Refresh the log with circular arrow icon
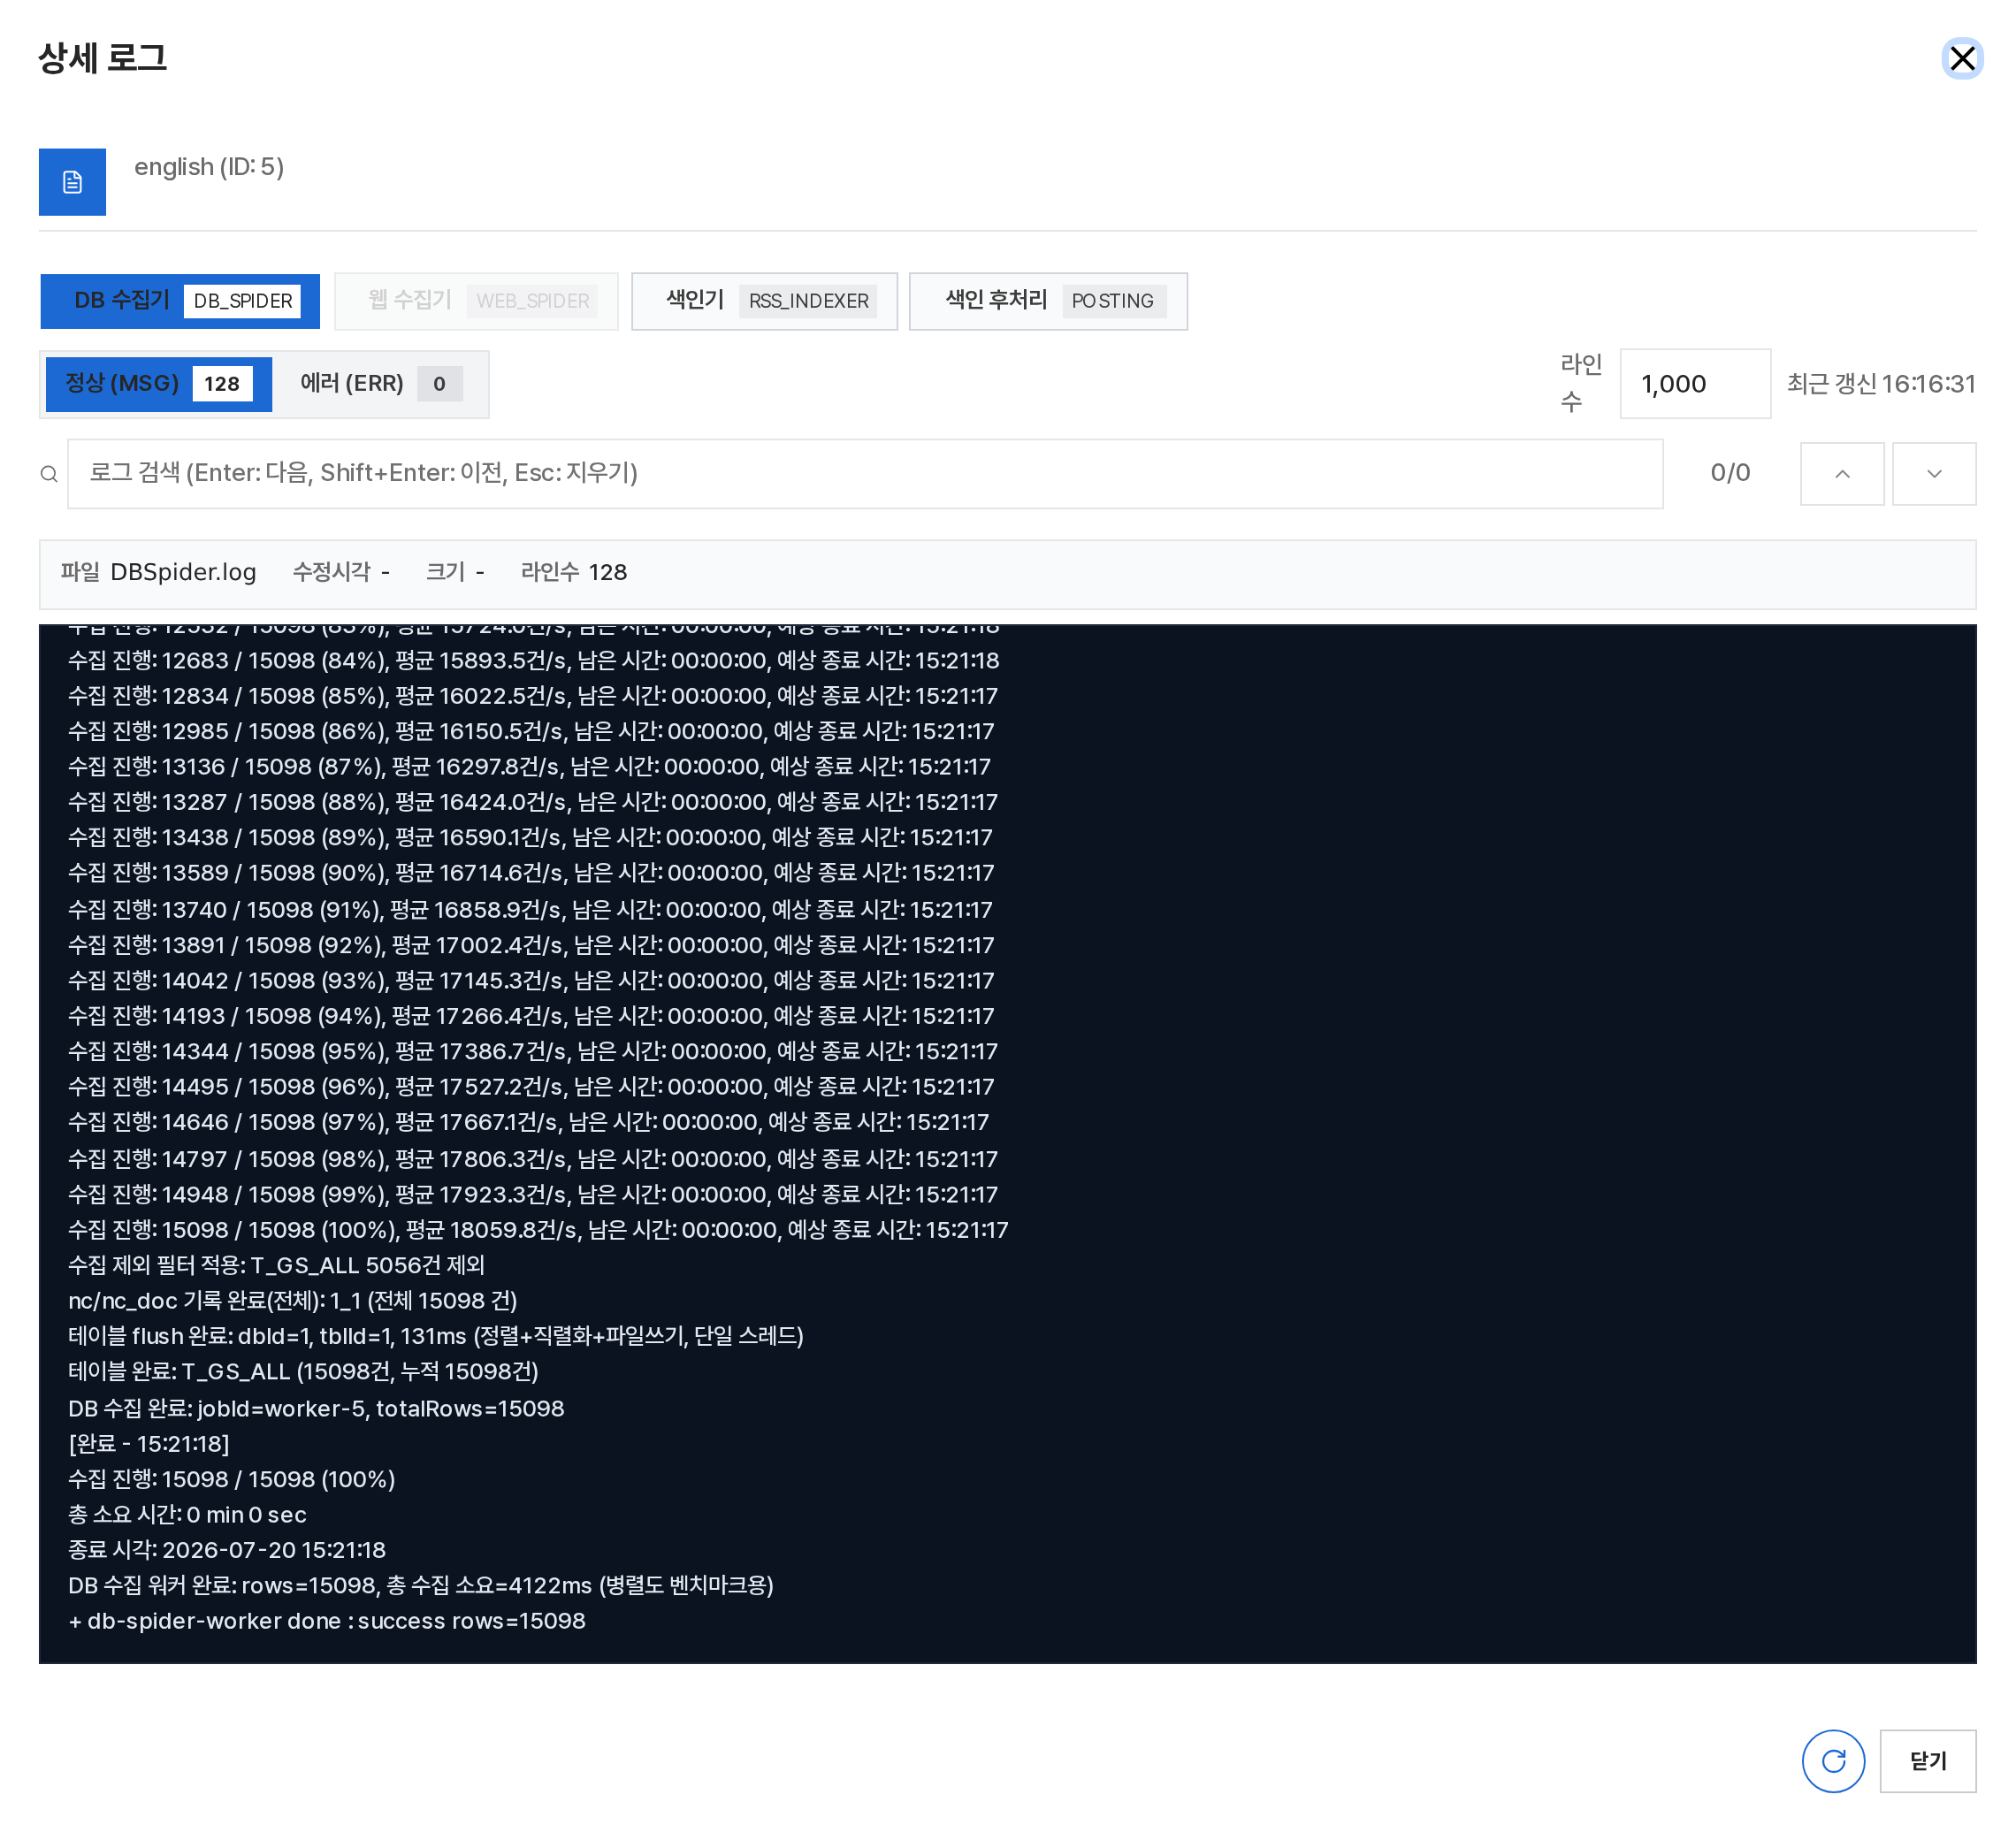2016x1825 pixels. pyautogui.click(x=1833, y=1761)
